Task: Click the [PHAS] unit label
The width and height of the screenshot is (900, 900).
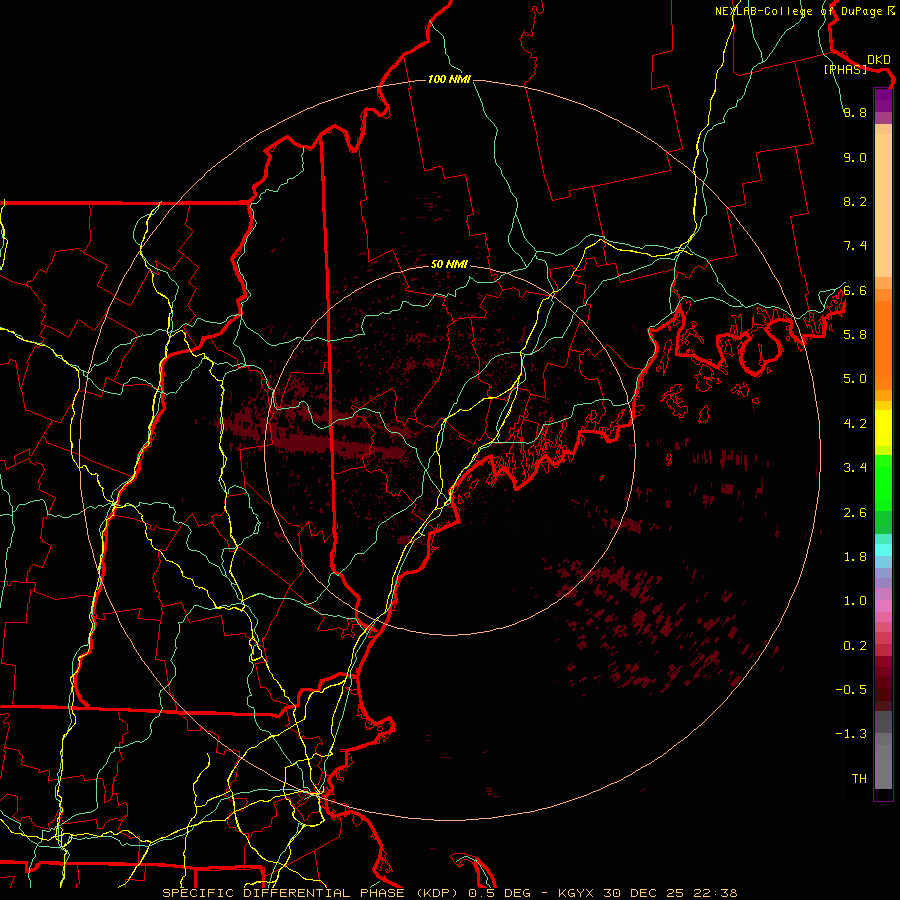Action: coord(845,70)
